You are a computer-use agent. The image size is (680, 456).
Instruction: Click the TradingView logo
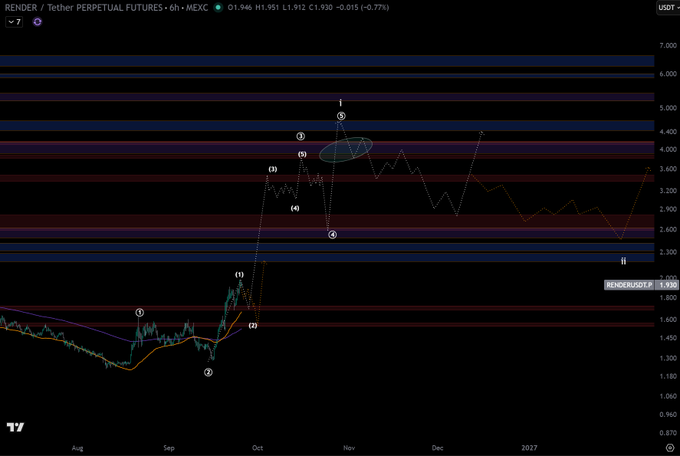(x=15, y=427)
